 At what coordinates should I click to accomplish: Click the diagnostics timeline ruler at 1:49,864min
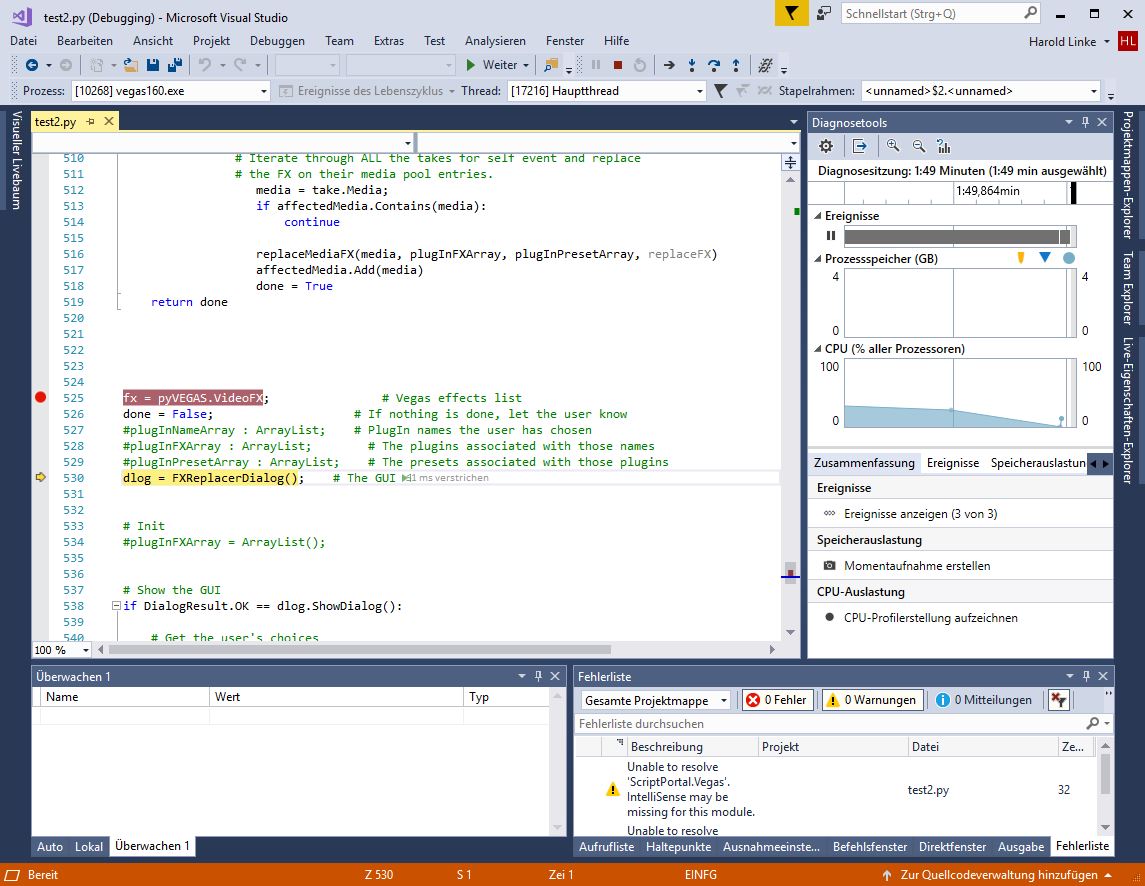987,191
